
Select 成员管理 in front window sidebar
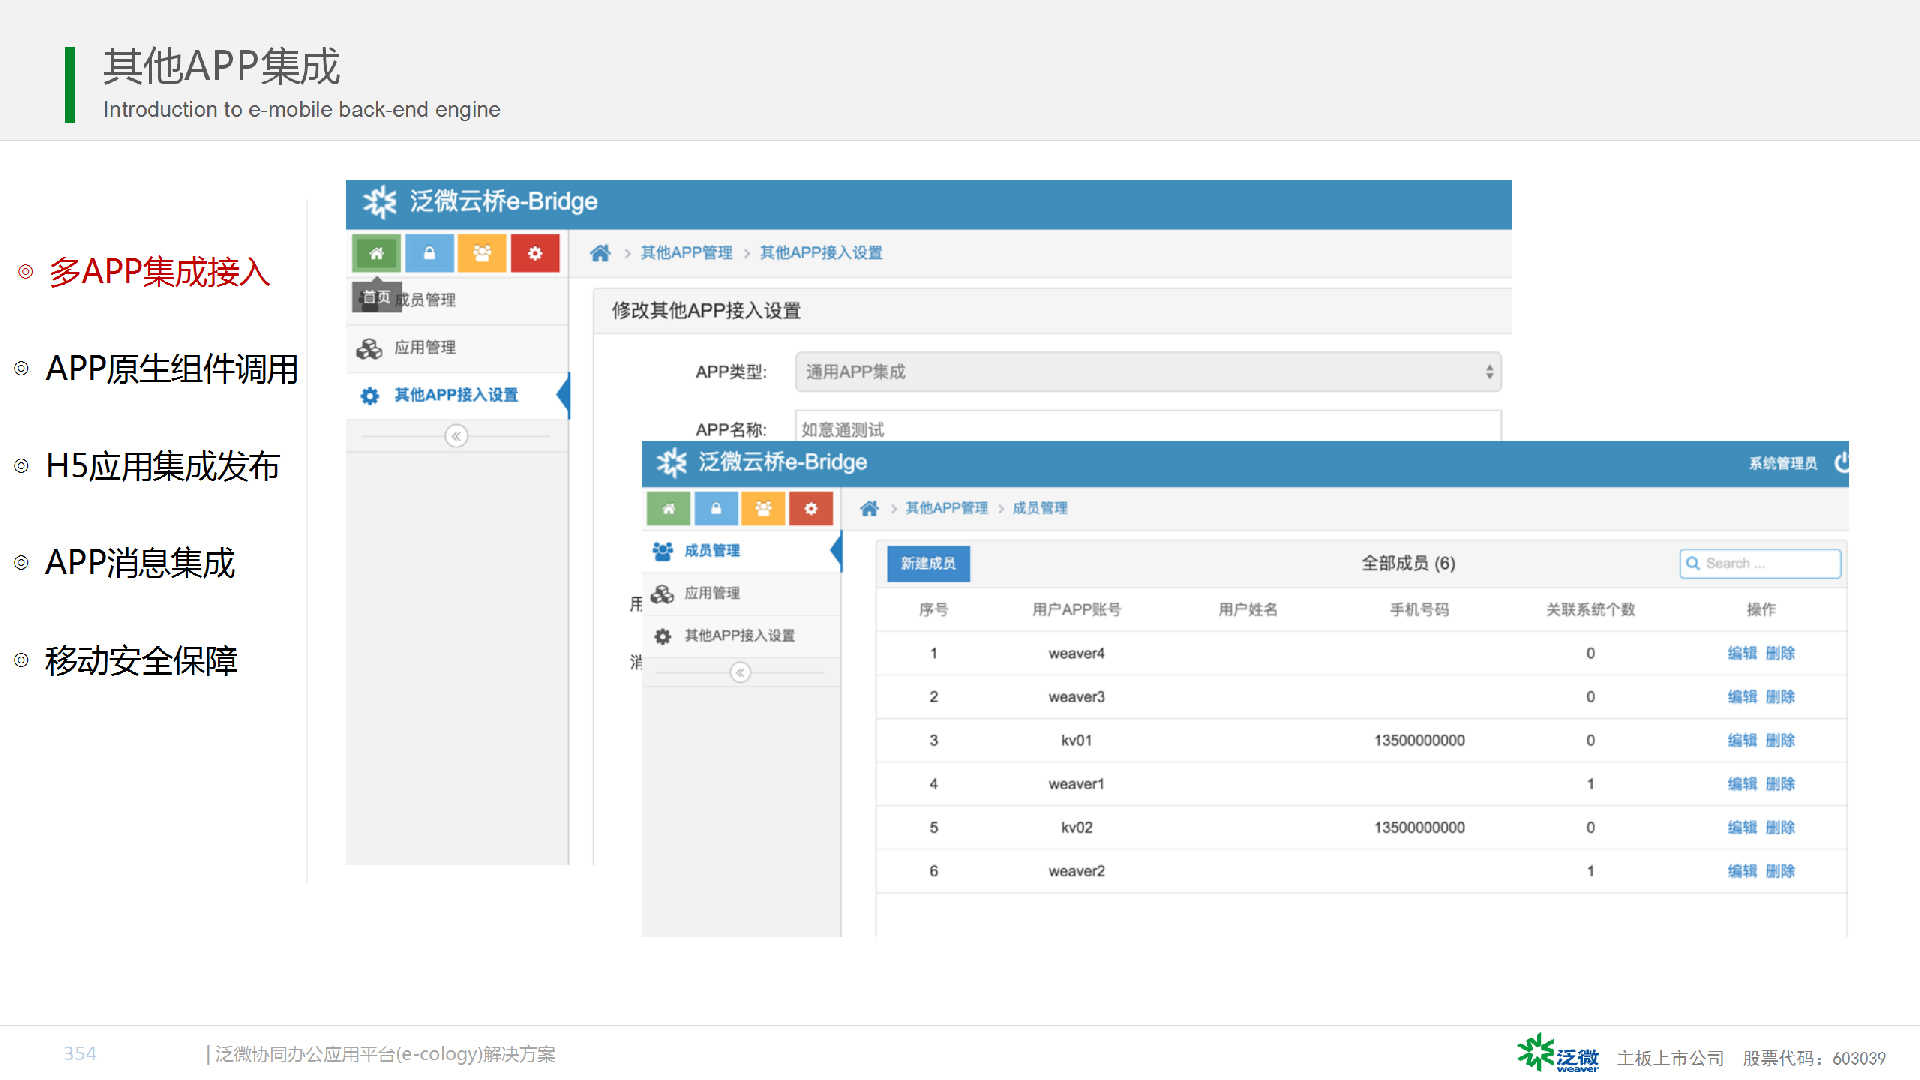coord(741,551)
